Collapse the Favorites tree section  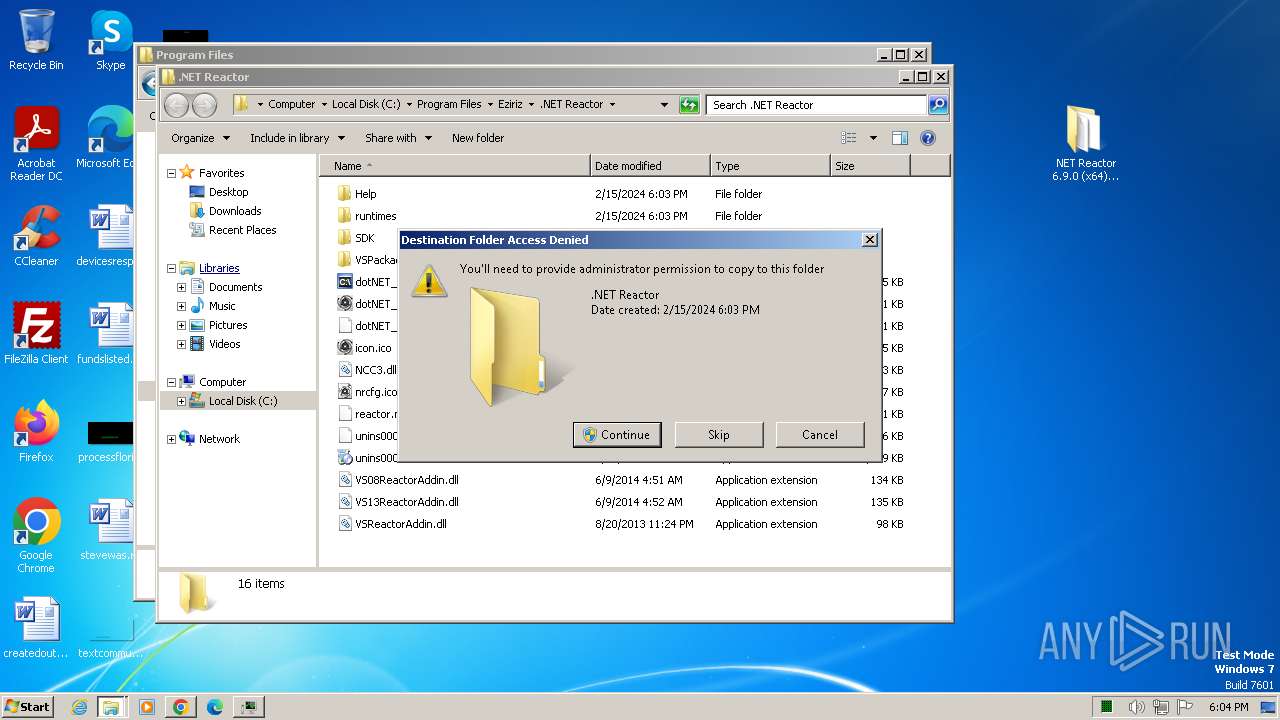click(x=171, y=173)
